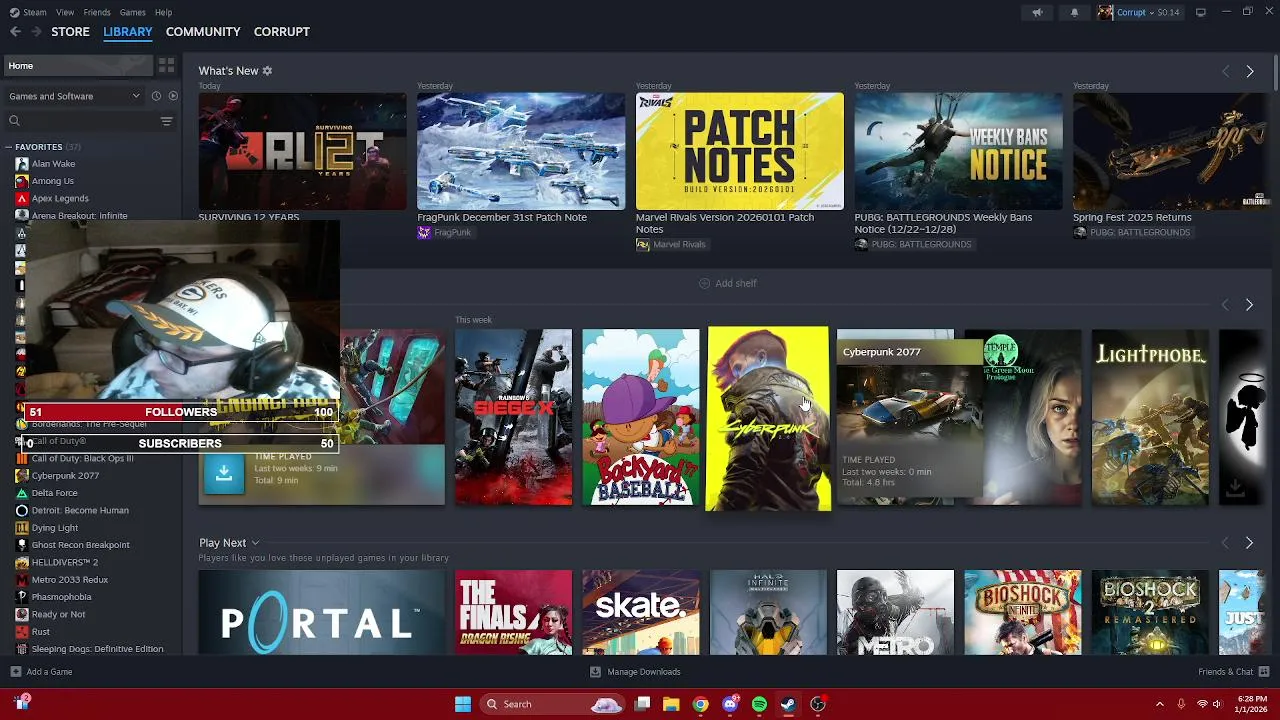Open Manage Downloads

coord(635,672)
